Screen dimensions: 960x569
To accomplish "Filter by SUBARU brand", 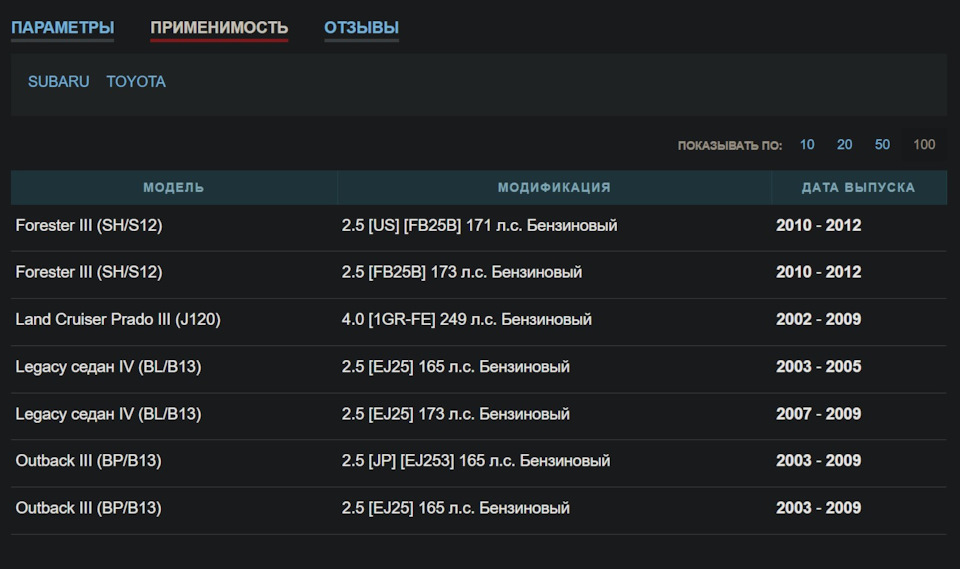I will (59, 81).
